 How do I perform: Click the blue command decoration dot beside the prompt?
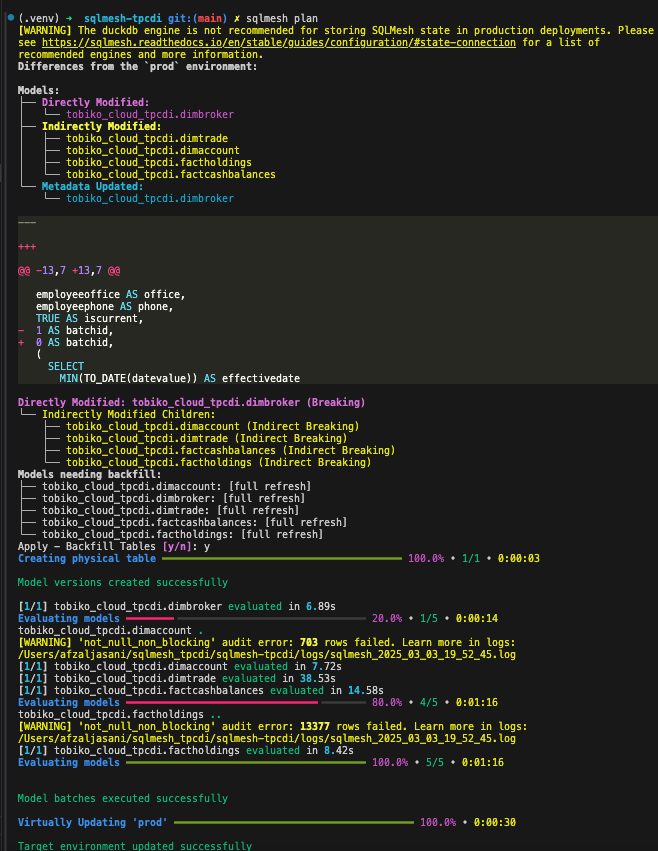tap(11, 18)
